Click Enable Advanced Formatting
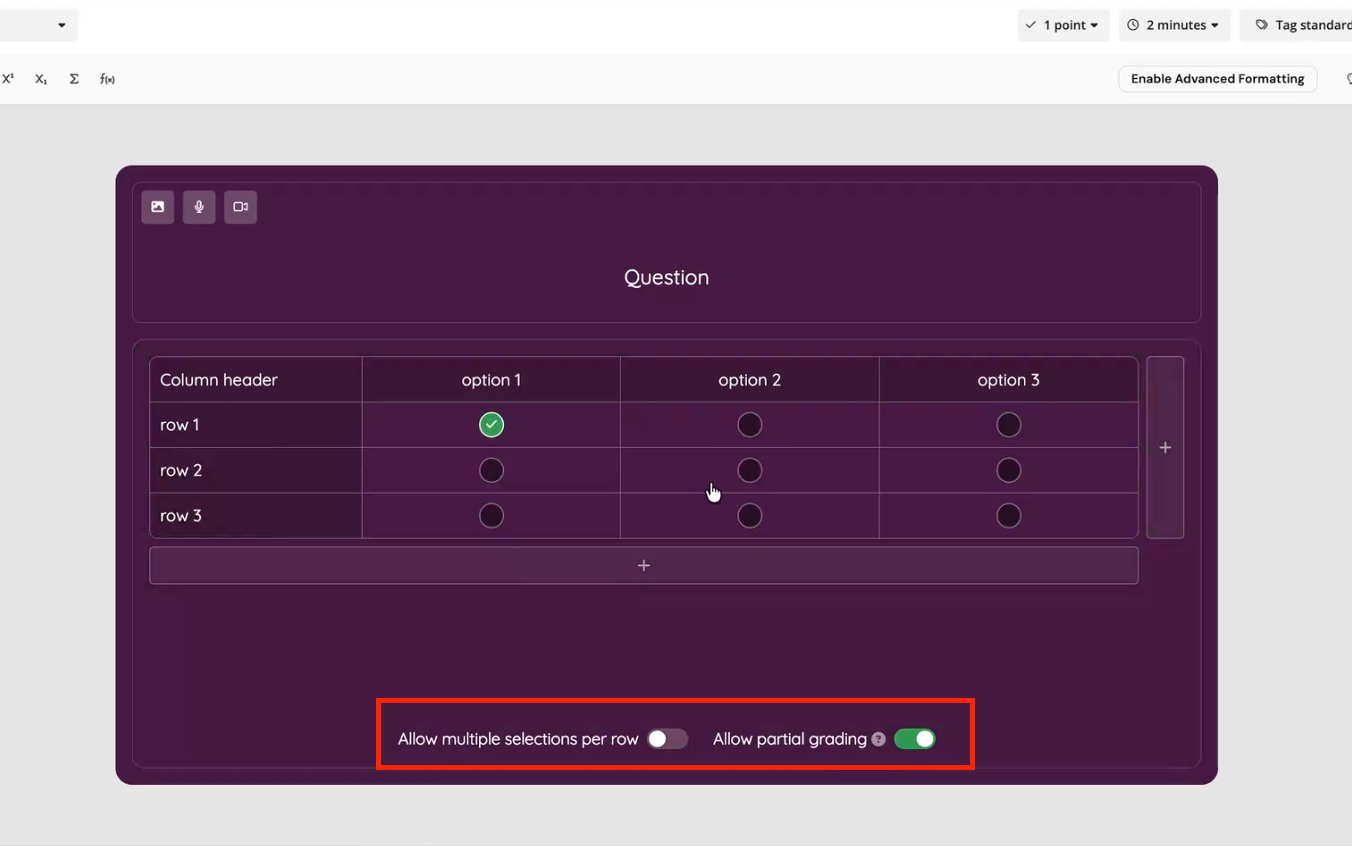The height and width of the screenshot is (846, 1352). coord(1217,79)
